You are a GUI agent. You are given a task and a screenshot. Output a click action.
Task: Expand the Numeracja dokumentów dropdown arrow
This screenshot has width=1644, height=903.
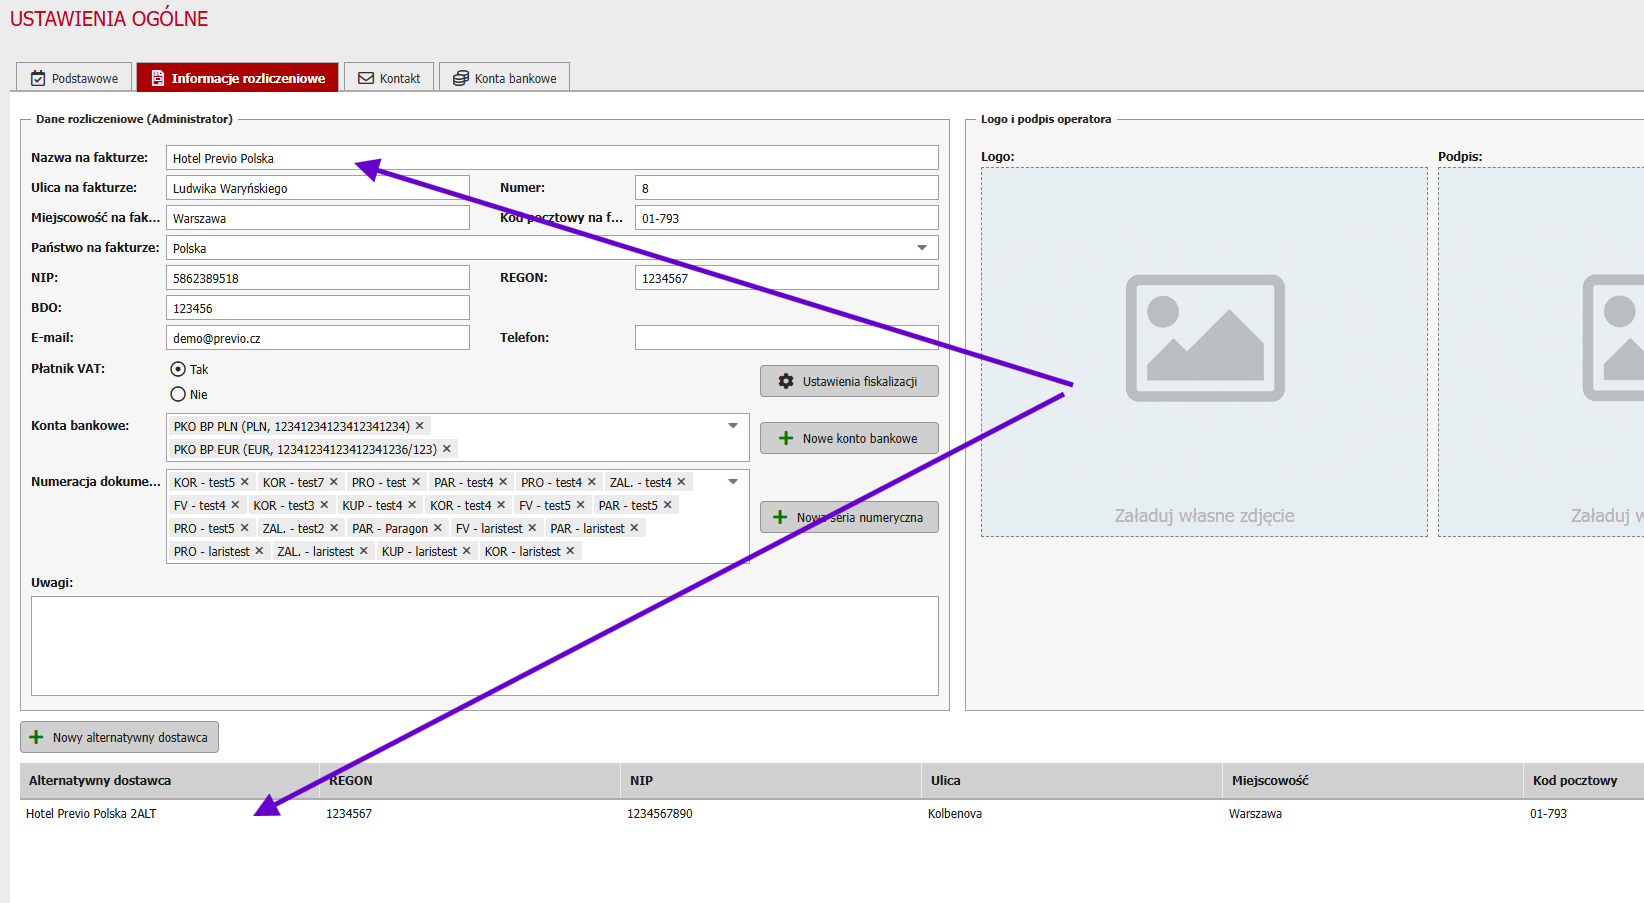(733, 482)
